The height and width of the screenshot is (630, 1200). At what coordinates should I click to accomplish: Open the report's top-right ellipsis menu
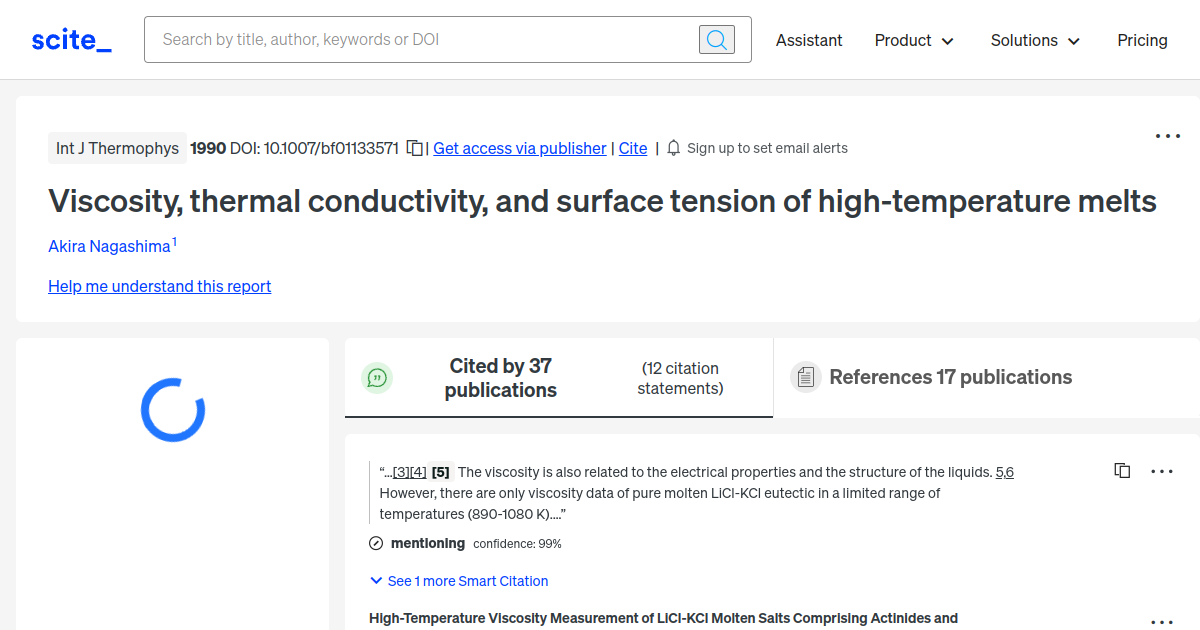pos(1167,136)
